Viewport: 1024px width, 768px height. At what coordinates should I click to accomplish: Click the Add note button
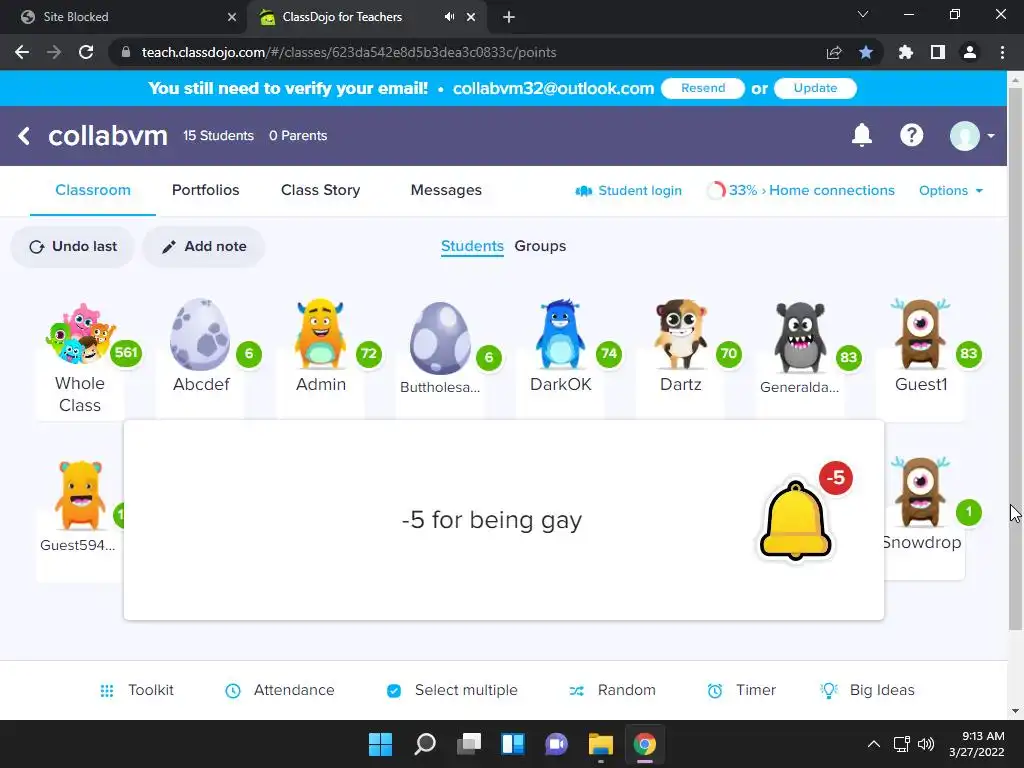point(204,246)
